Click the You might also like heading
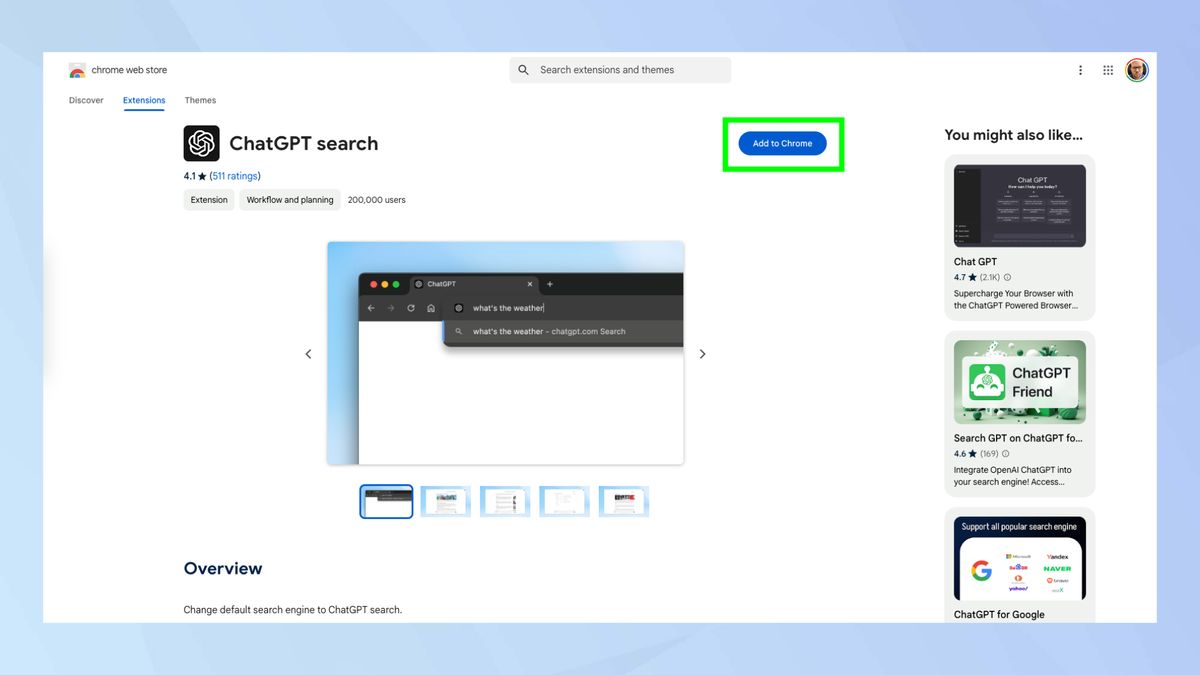Image resolution: width=1200 pixels, height=675 pixels. click(x=1014, y=135)
